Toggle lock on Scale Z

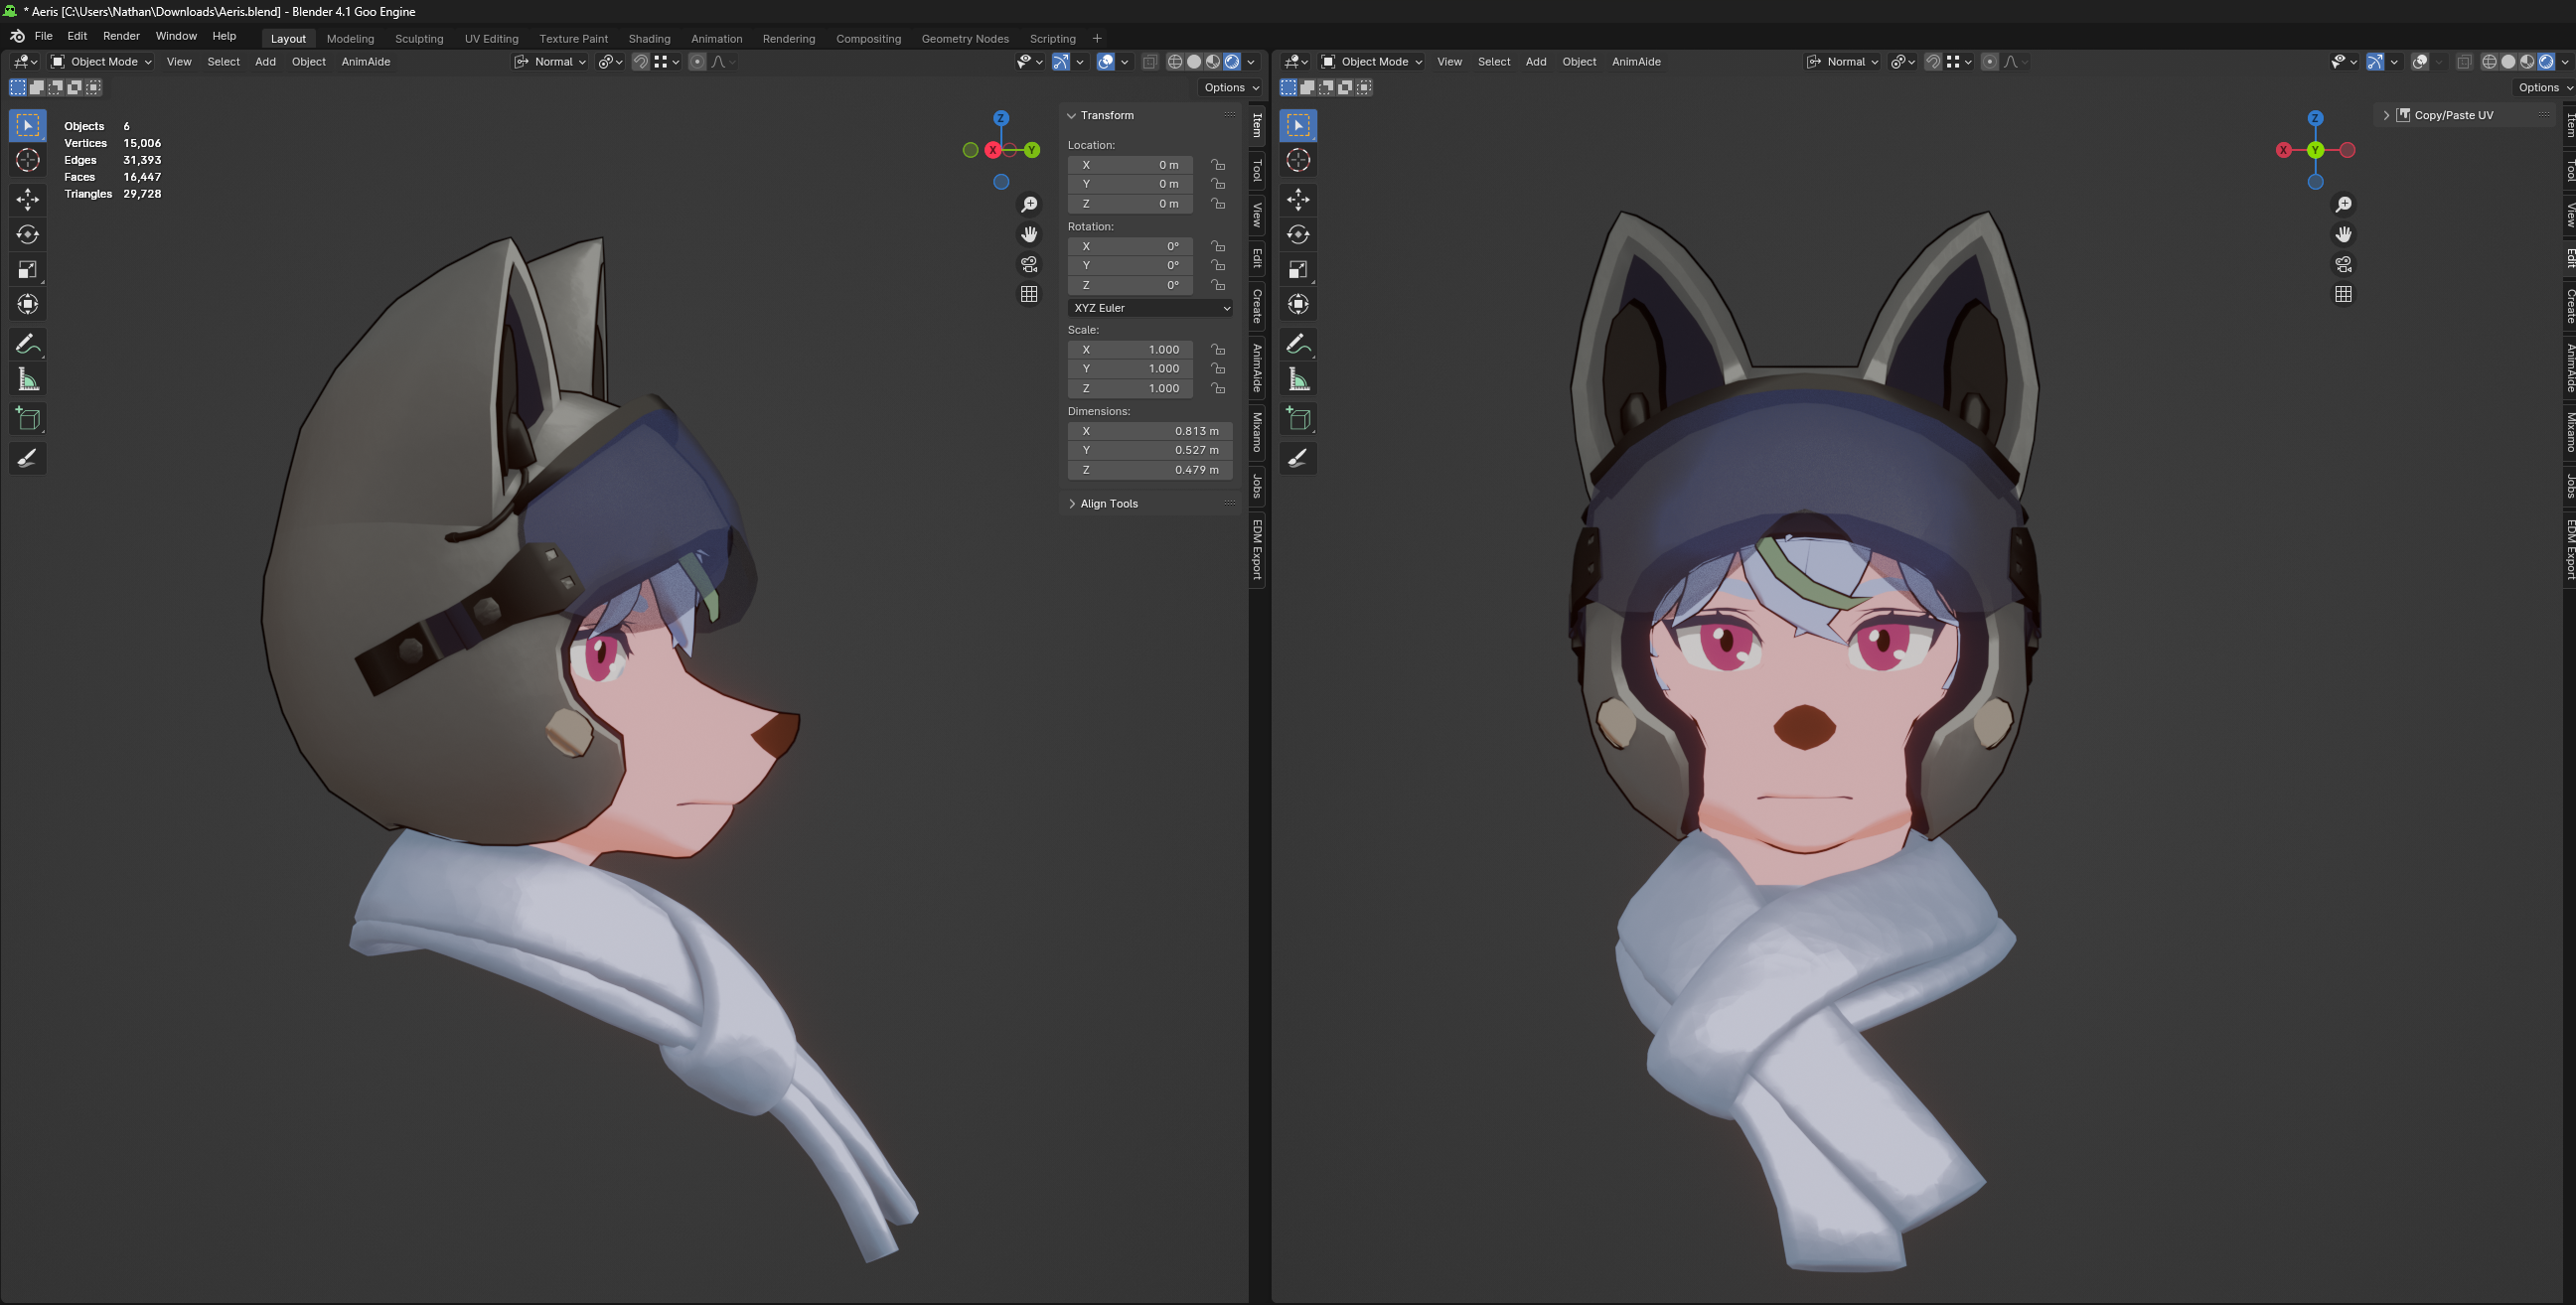[x=1218, y=389]
